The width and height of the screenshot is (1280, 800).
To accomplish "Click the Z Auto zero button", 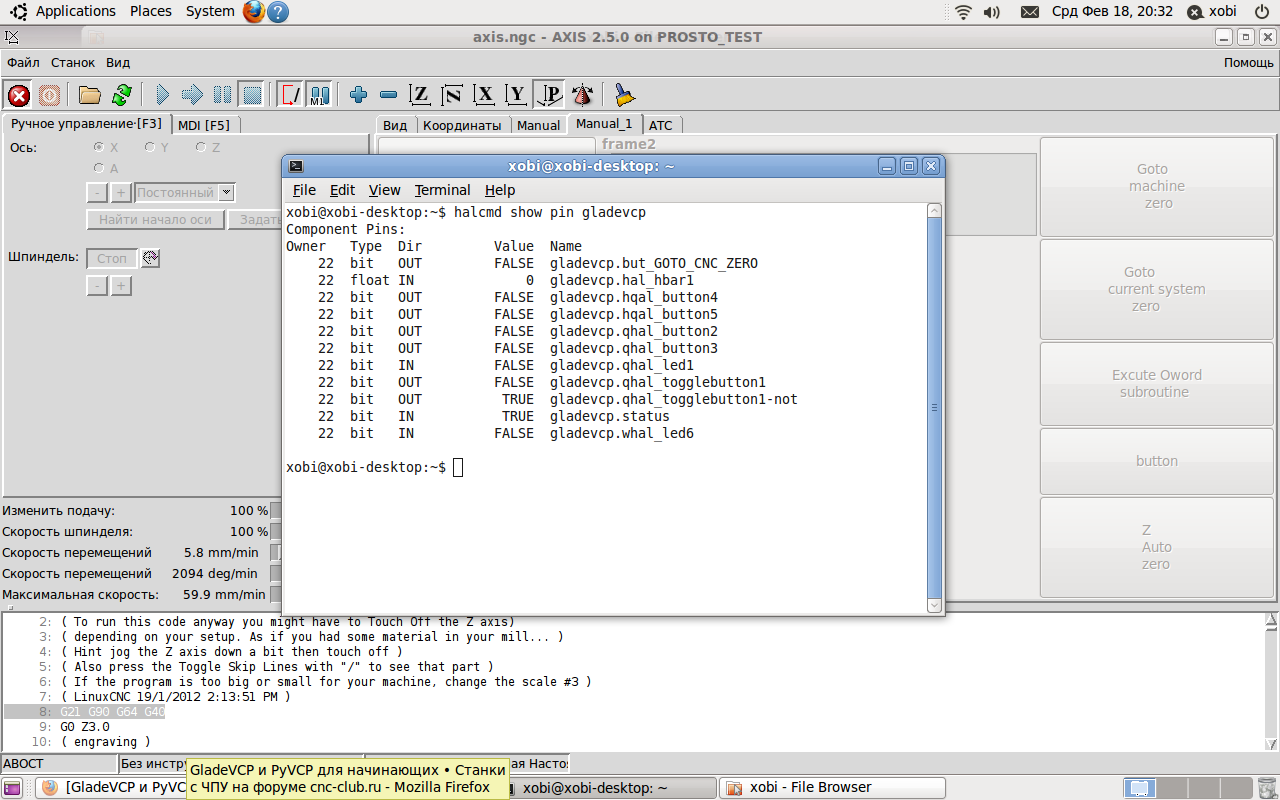I will coord(1157,547).
